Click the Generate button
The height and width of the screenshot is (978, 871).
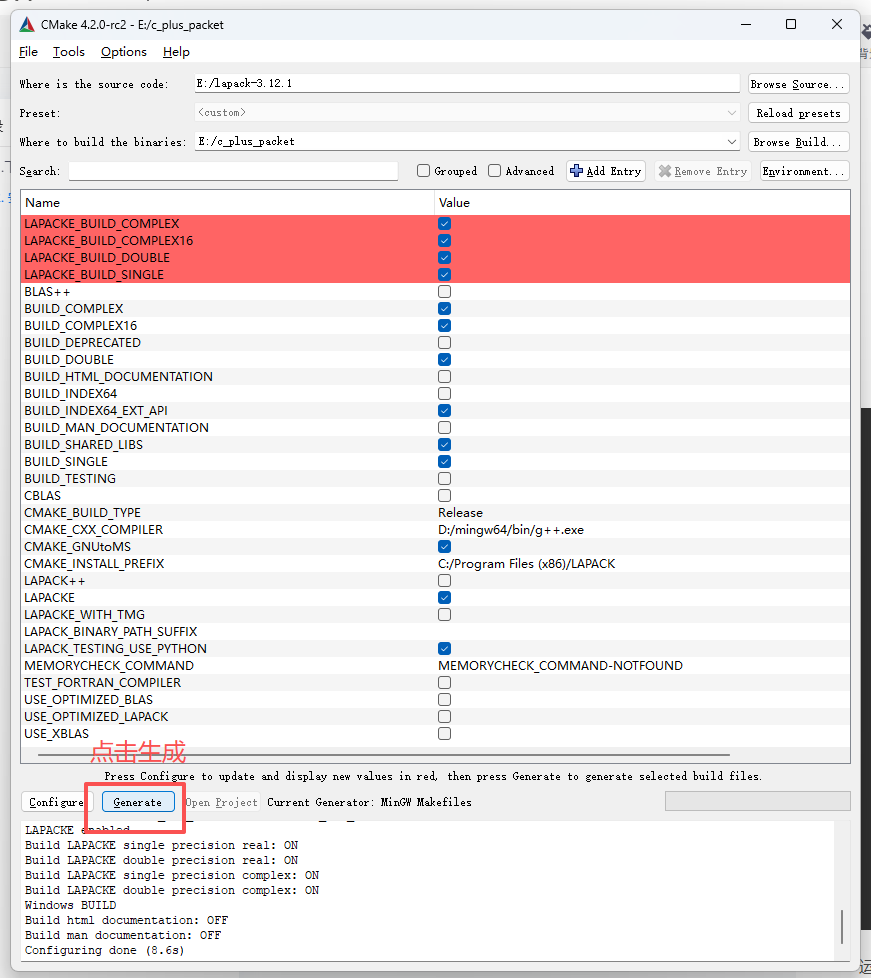(x=137, y=802)
